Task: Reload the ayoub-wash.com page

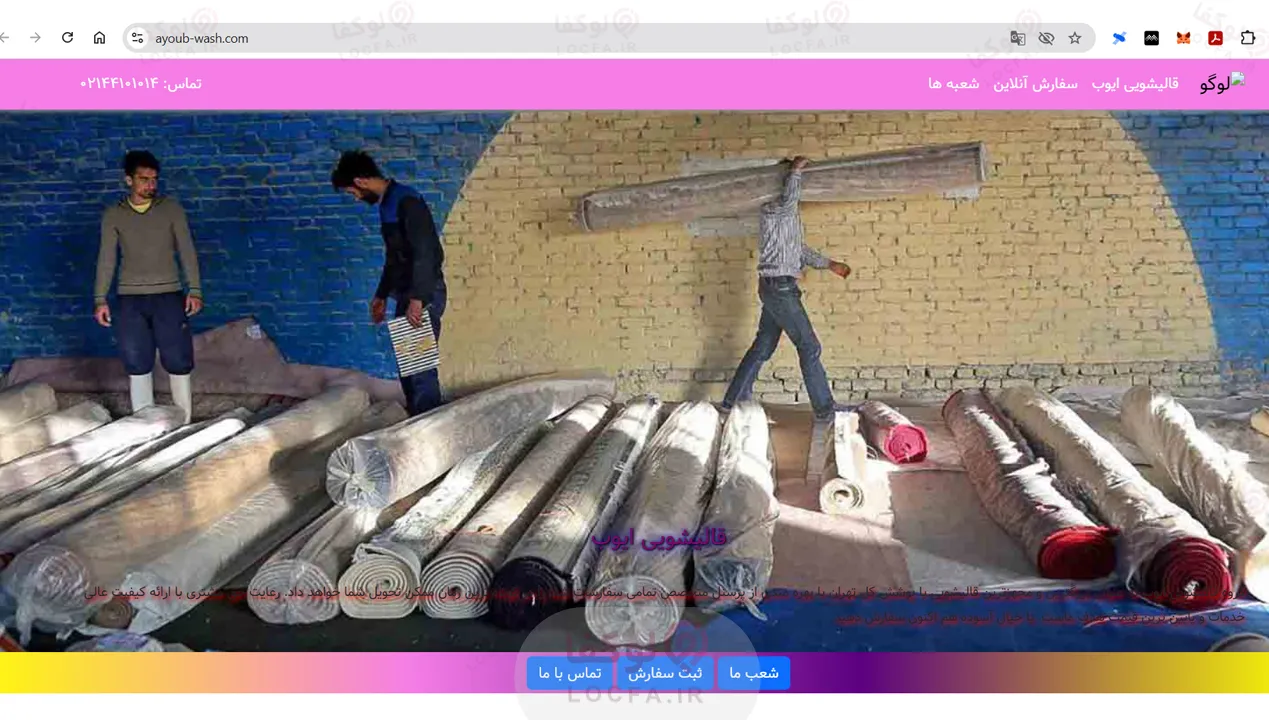Action: [67, 38]
